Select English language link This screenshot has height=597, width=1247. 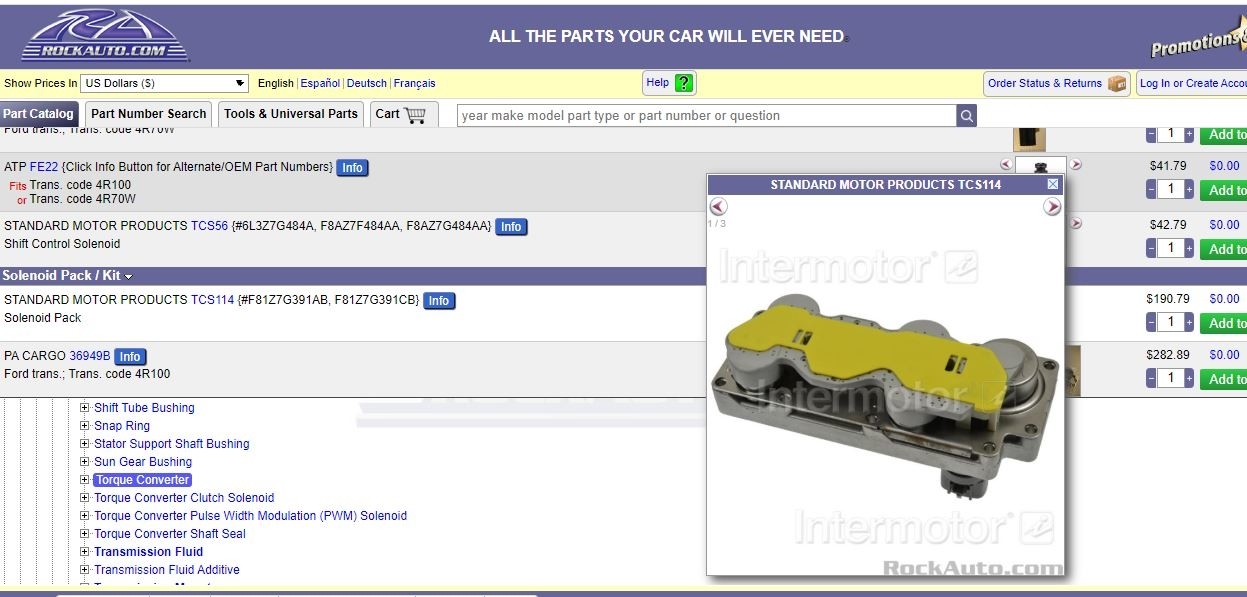(x=276, y=84)
